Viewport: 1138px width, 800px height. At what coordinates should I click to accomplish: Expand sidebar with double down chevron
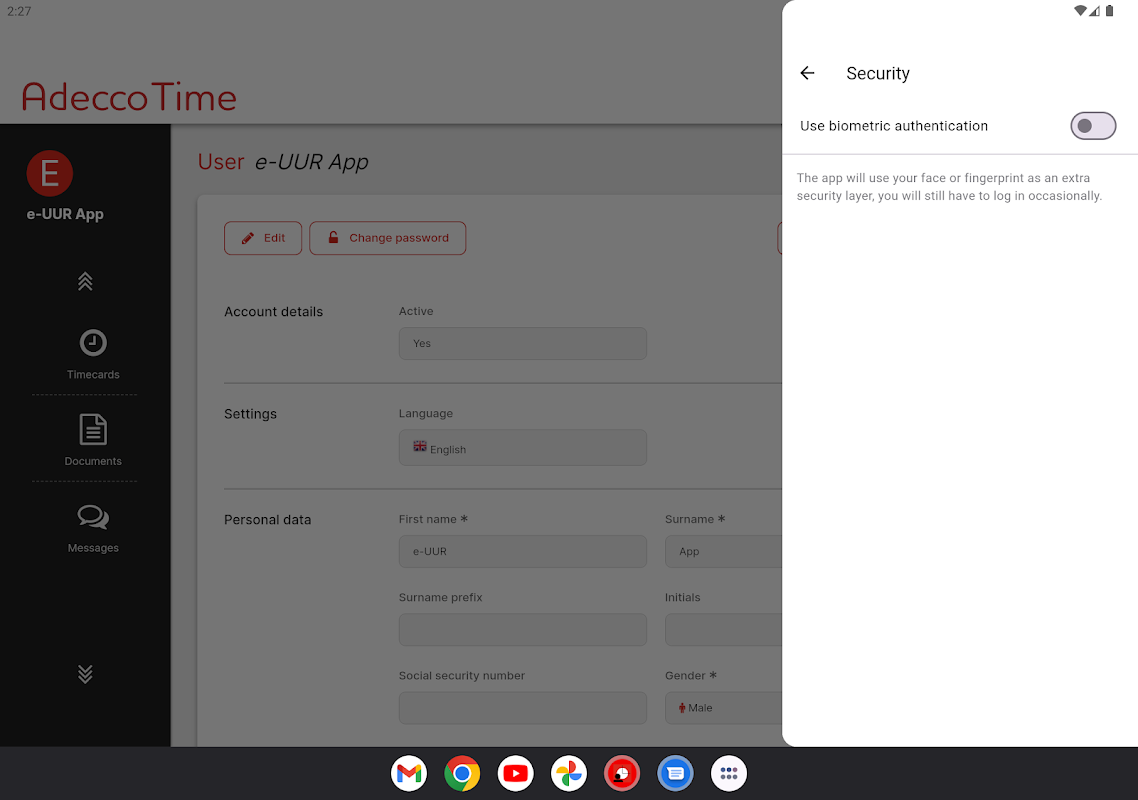click(85, 674)
